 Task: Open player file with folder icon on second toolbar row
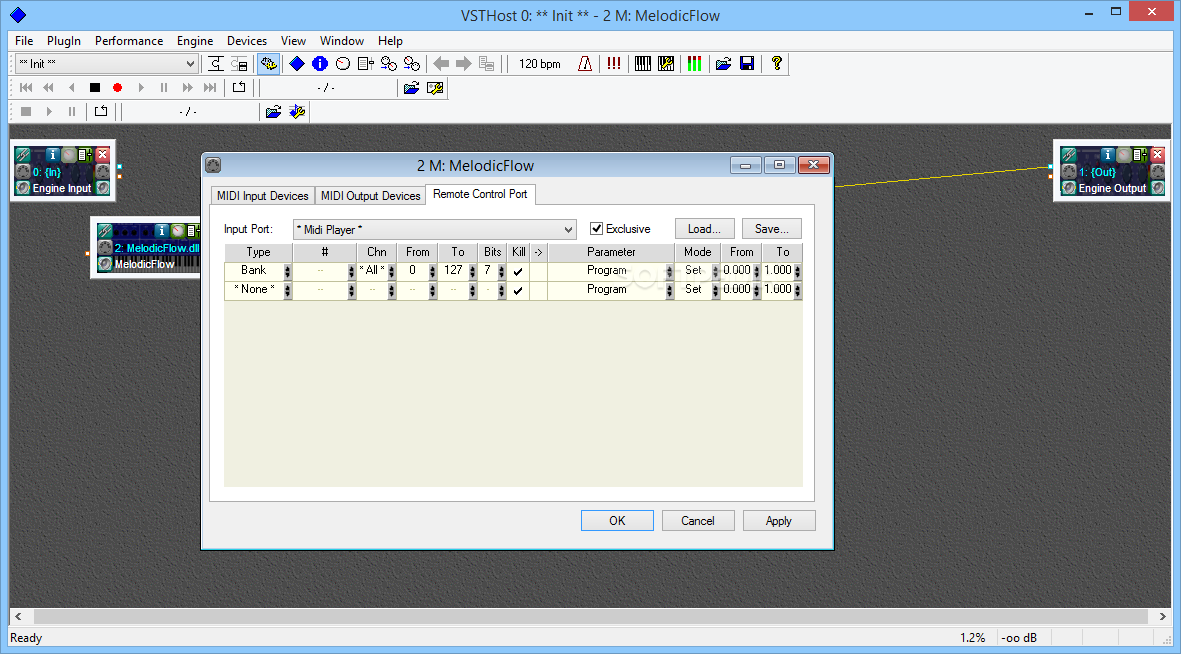pyautogui.click(x=411, y=88)
